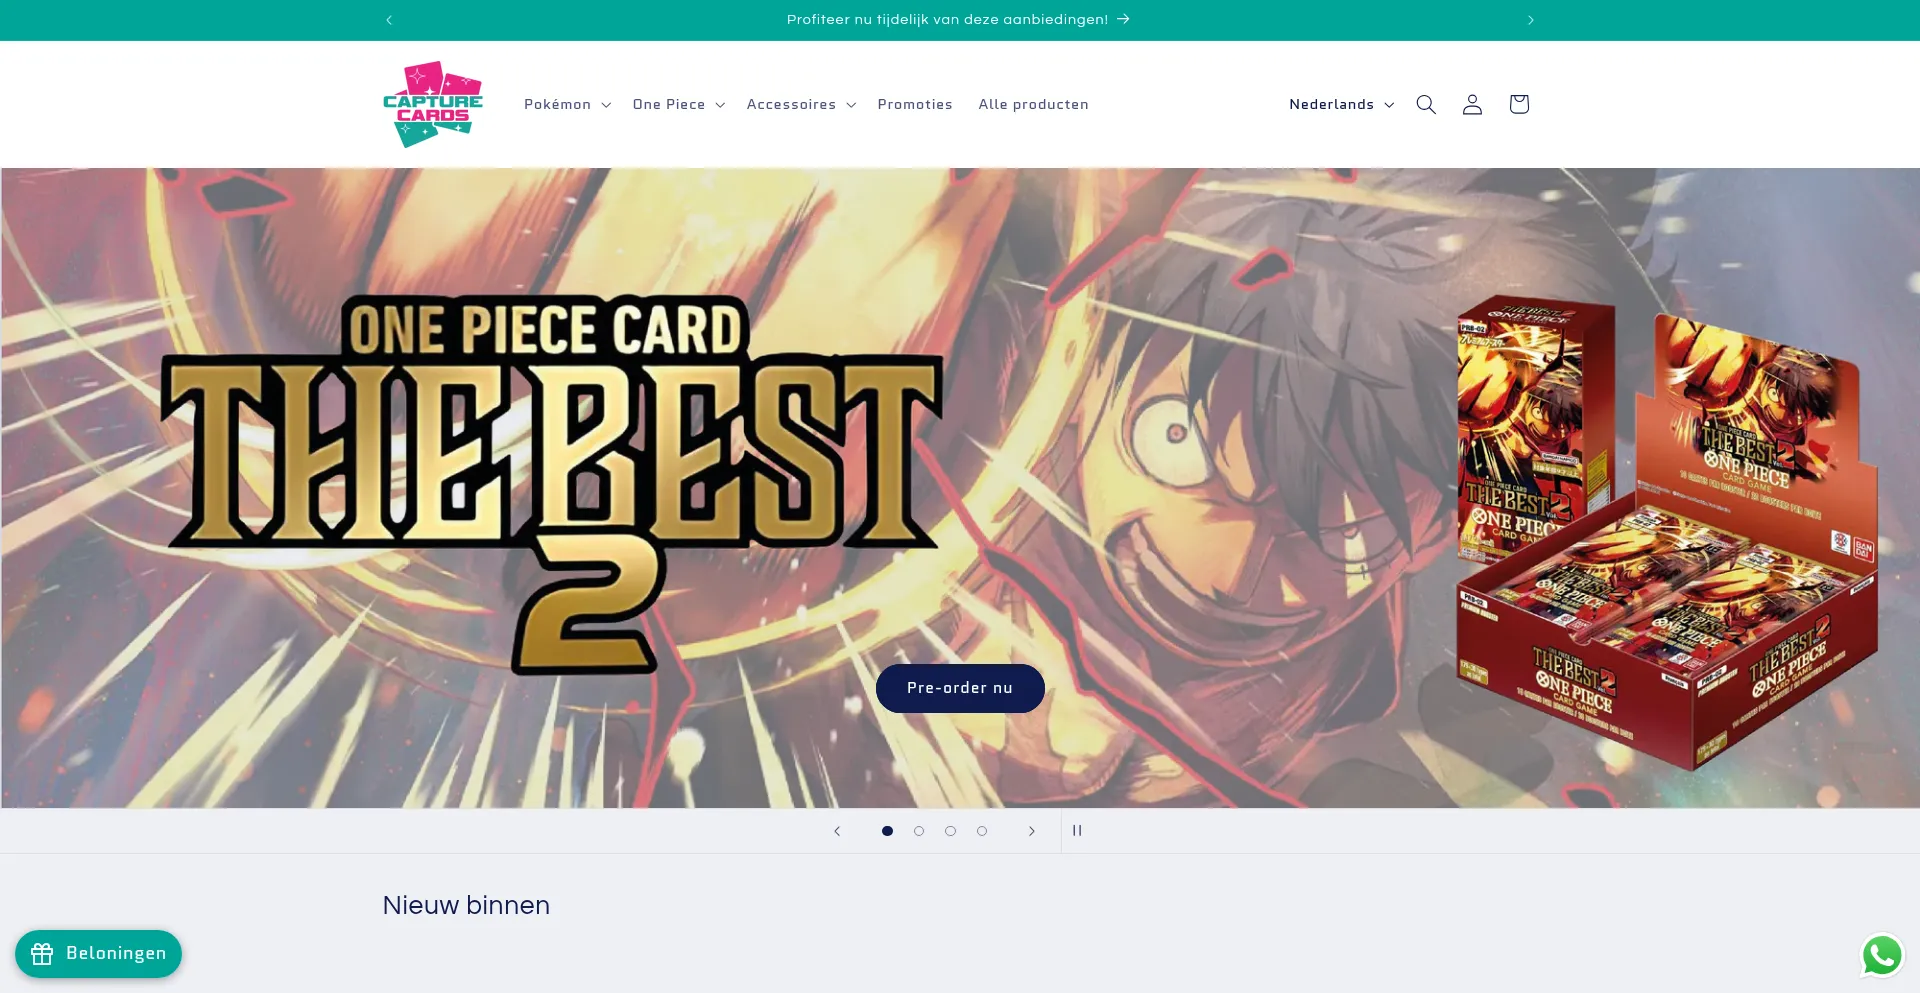Select the third slide dot
This screenshot has width=1920, height=993.
(950, 831)
